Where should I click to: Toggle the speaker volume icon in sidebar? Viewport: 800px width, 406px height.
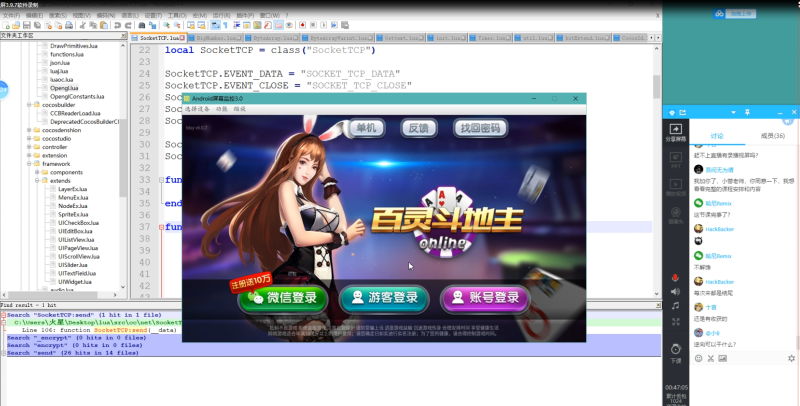click(676, 292)
